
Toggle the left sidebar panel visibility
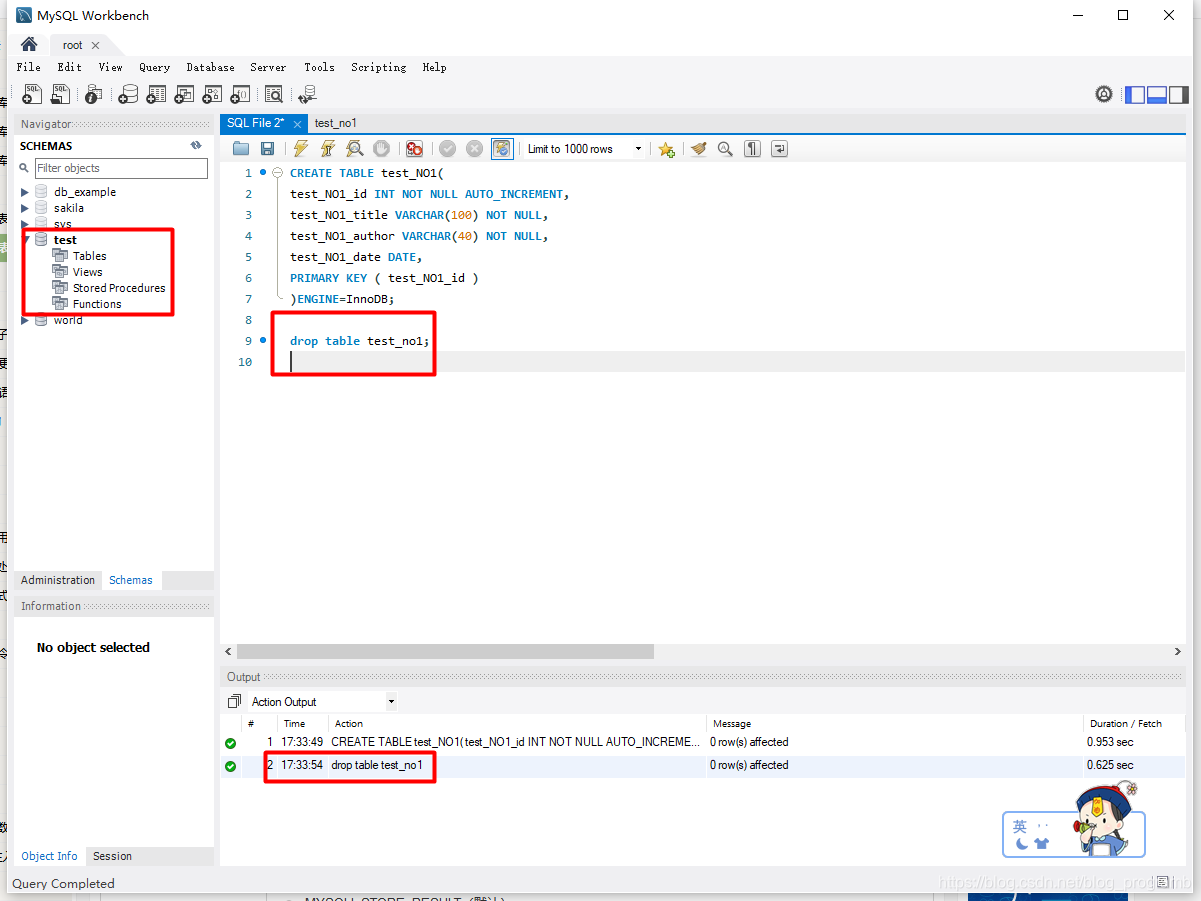(1135, 94)
